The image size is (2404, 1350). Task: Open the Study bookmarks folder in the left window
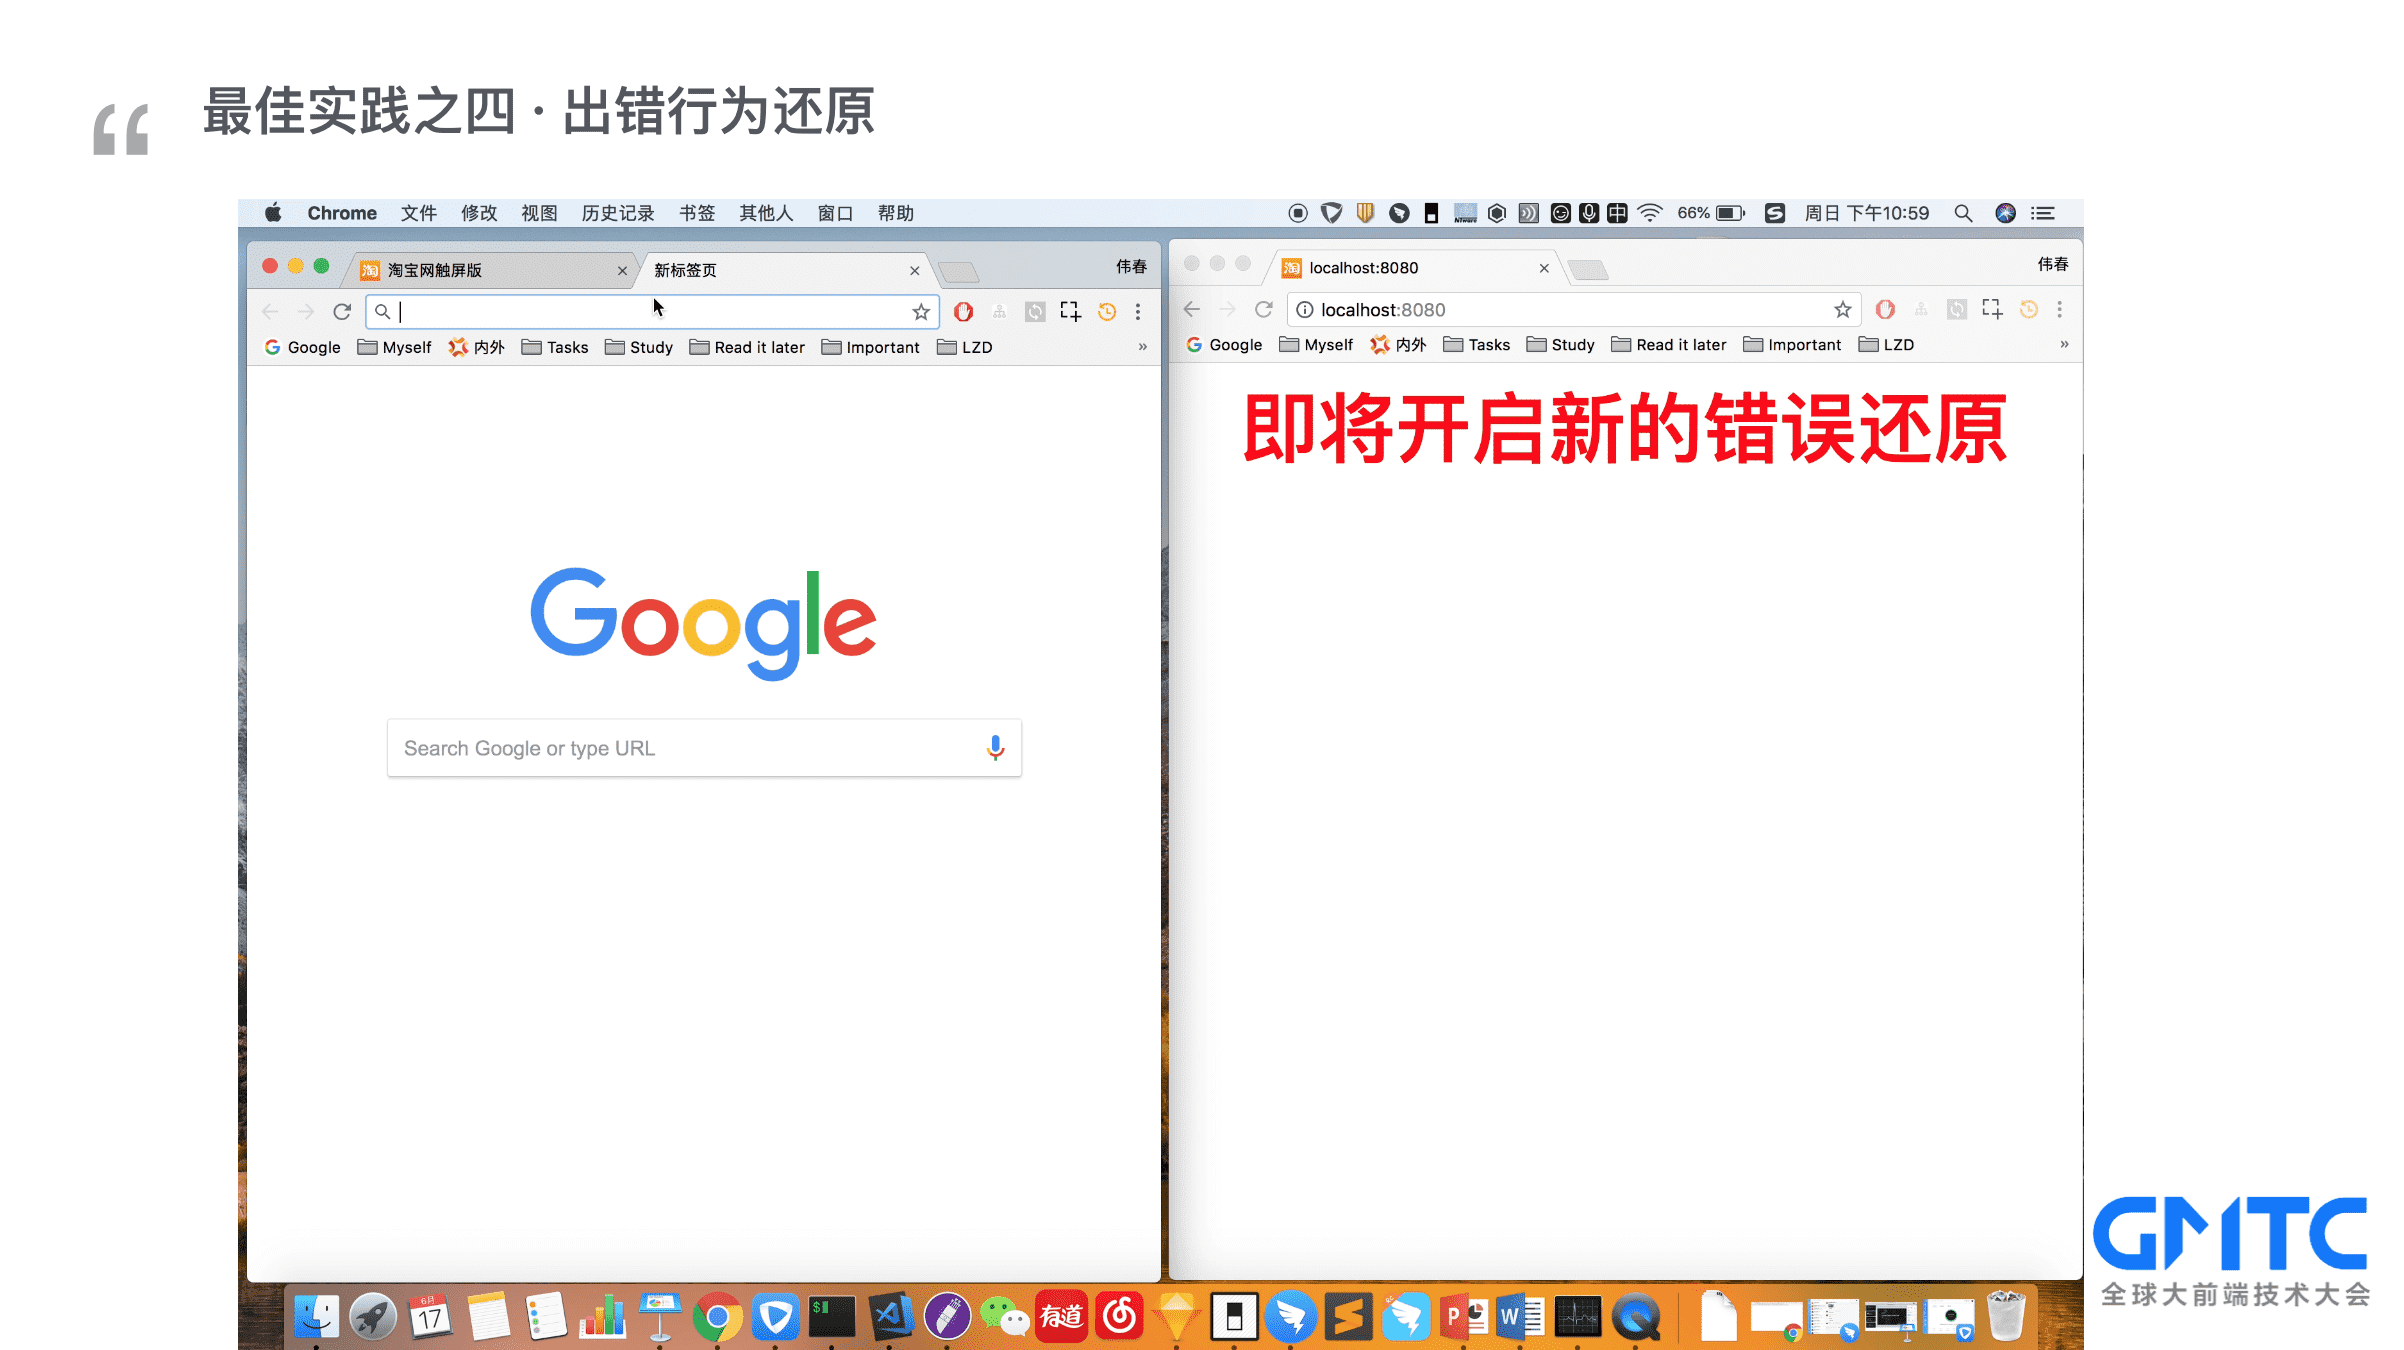tap(639, 347)
